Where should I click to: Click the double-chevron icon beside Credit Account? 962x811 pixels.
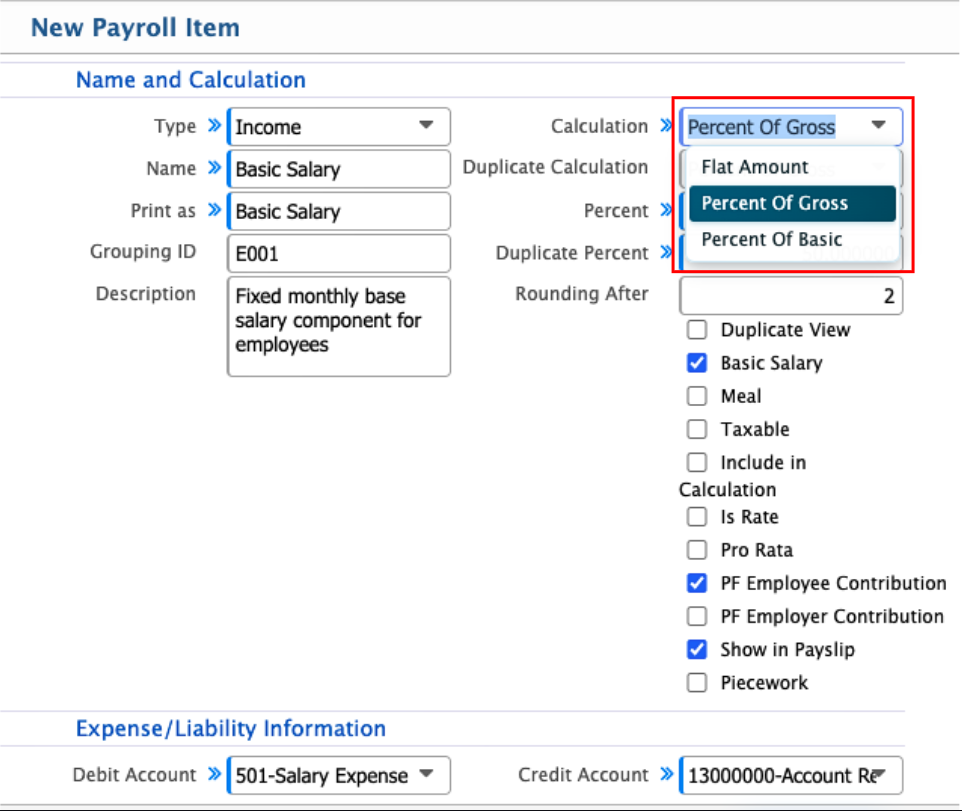(667, 774)
